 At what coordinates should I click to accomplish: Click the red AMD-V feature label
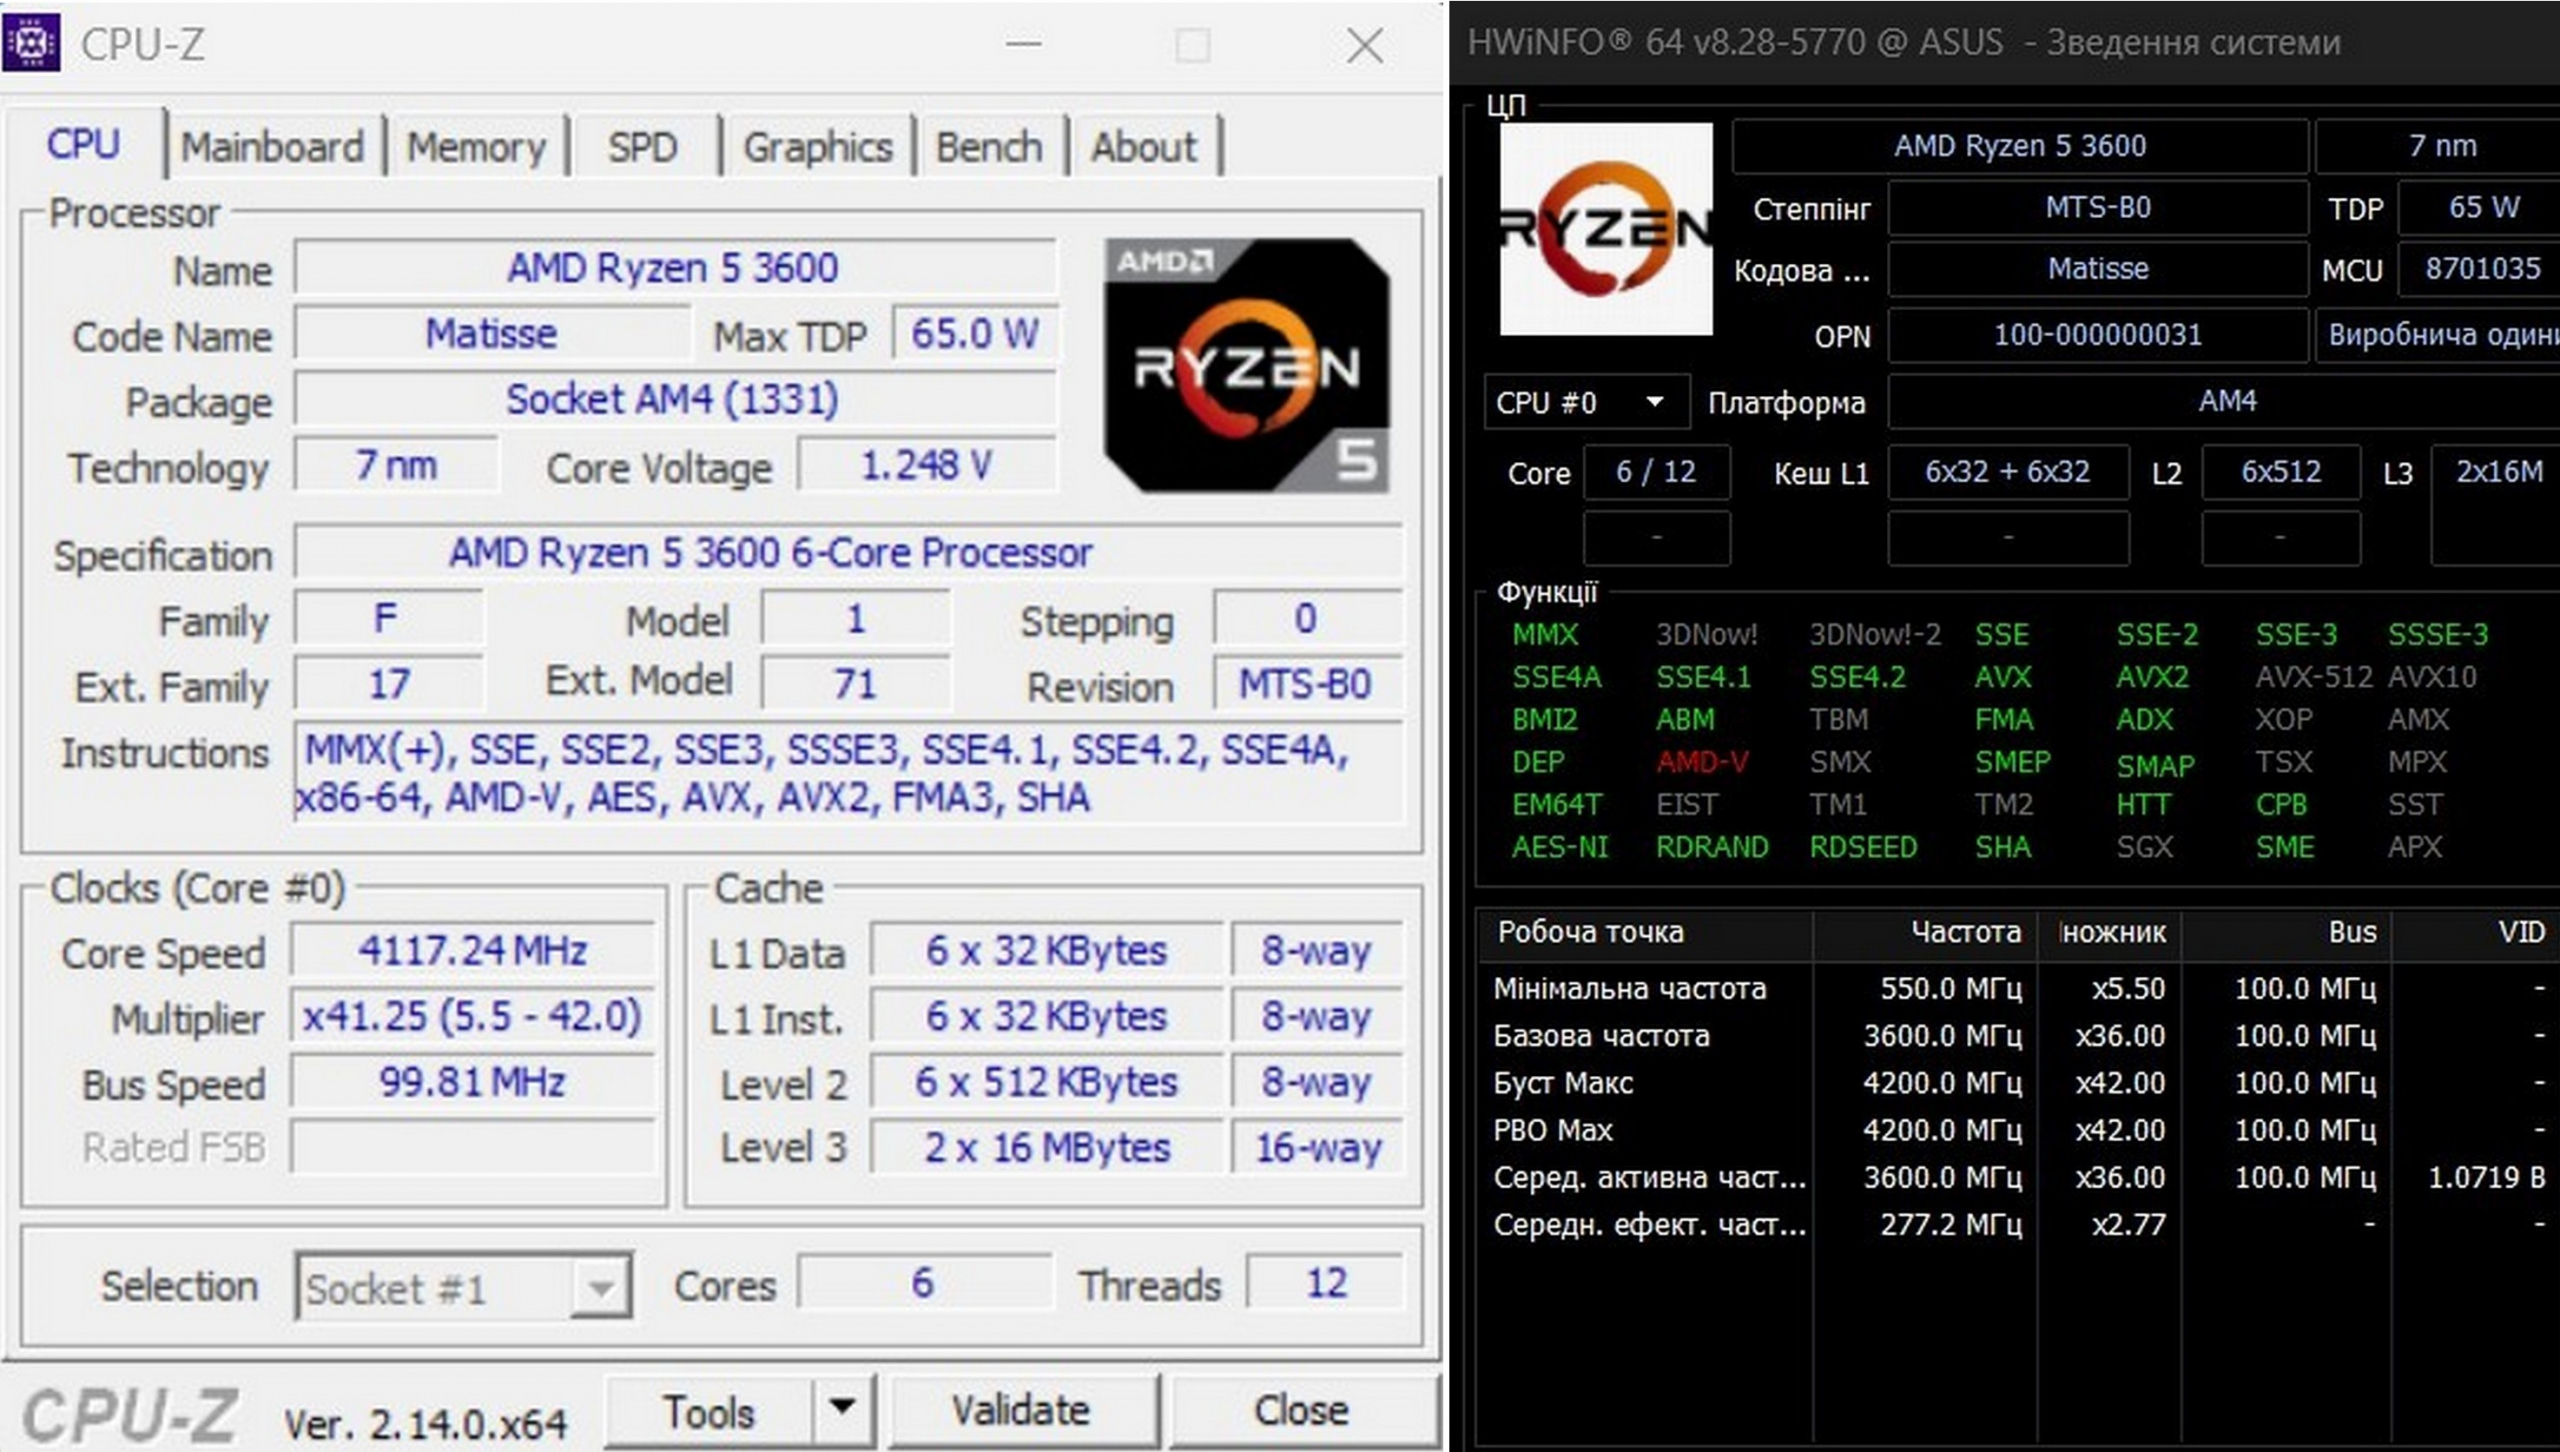click(1702, 762)
